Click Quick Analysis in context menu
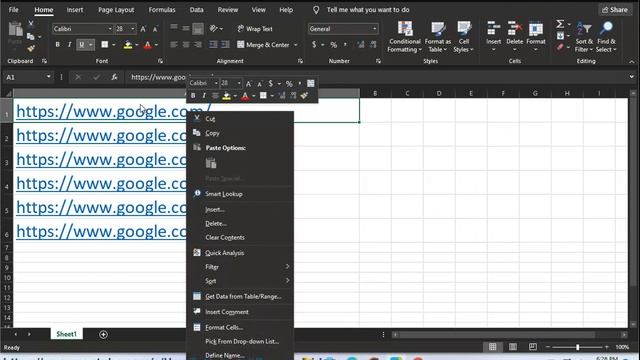Image resolution: width=640 pixels, height=360 pixels. 224,253
